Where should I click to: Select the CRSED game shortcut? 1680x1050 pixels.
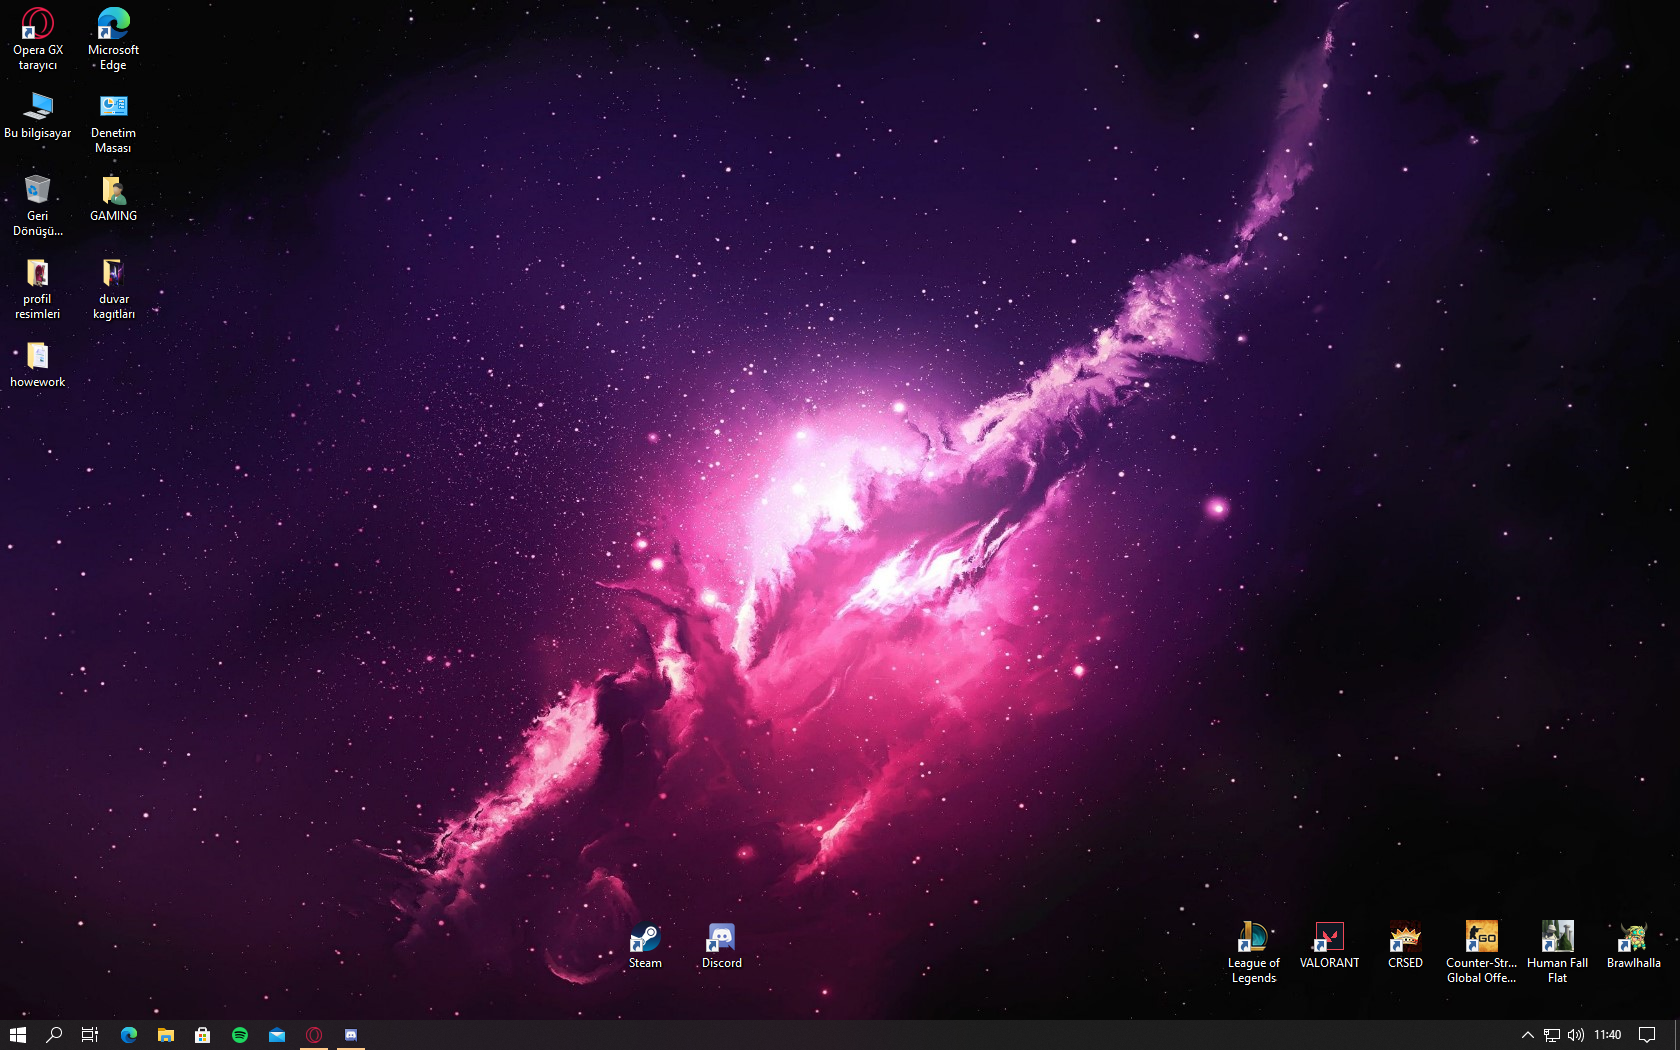pos(1405,946)
